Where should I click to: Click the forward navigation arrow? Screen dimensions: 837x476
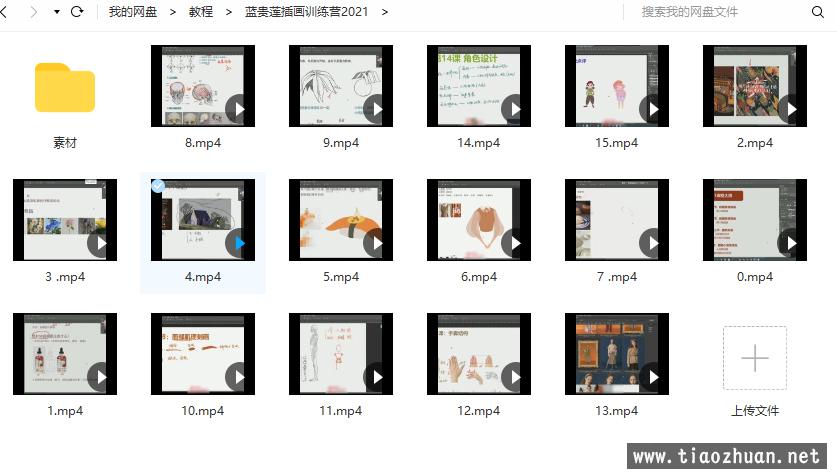coord(33,12)
